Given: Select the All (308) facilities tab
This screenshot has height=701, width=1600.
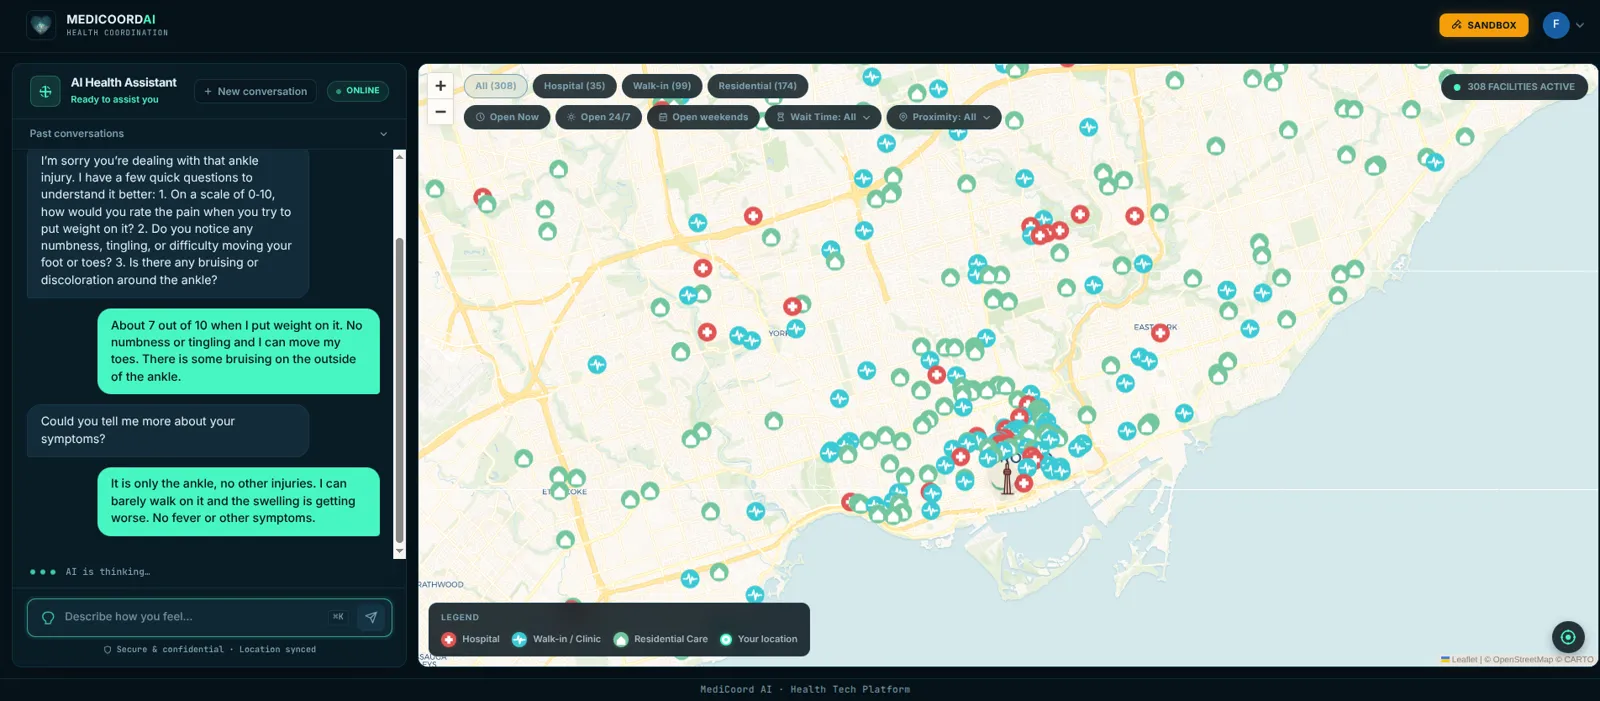Looking at the screenshot, I should coord(496,86).
